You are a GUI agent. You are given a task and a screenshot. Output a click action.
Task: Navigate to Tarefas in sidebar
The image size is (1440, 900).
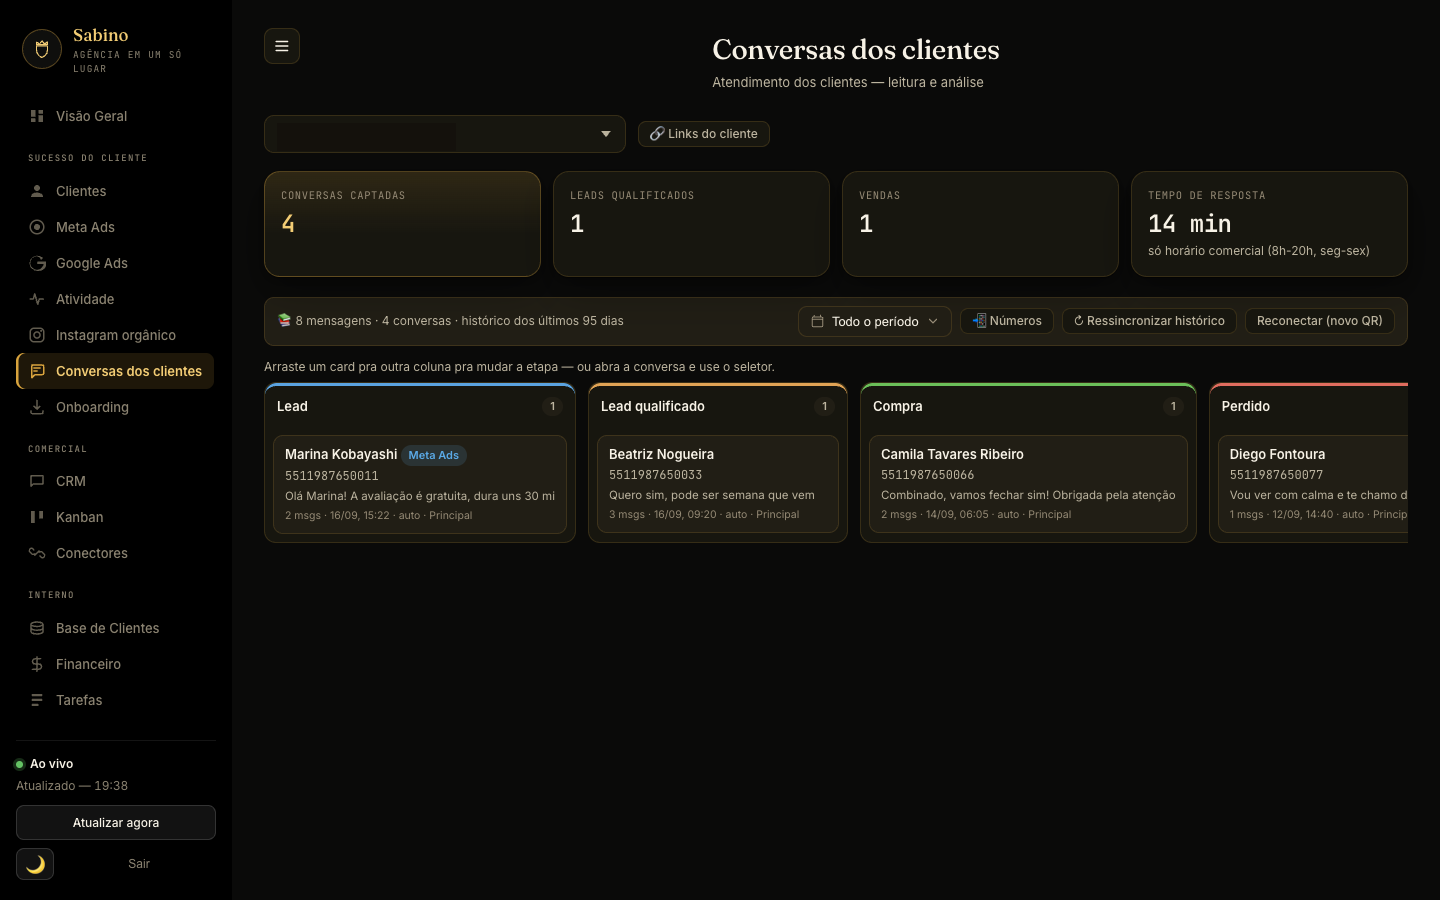116,700
